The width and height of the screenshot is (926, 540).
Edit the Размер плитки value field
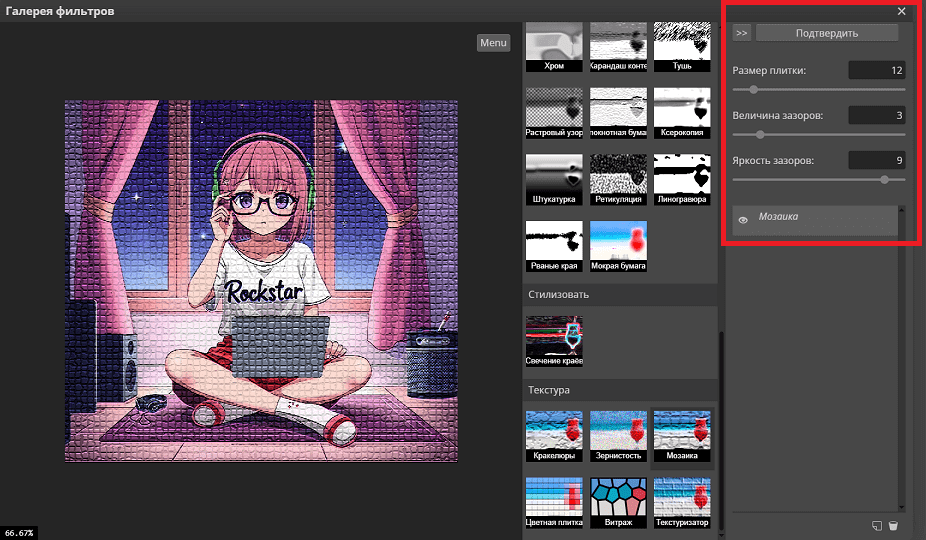coord(877,70)
